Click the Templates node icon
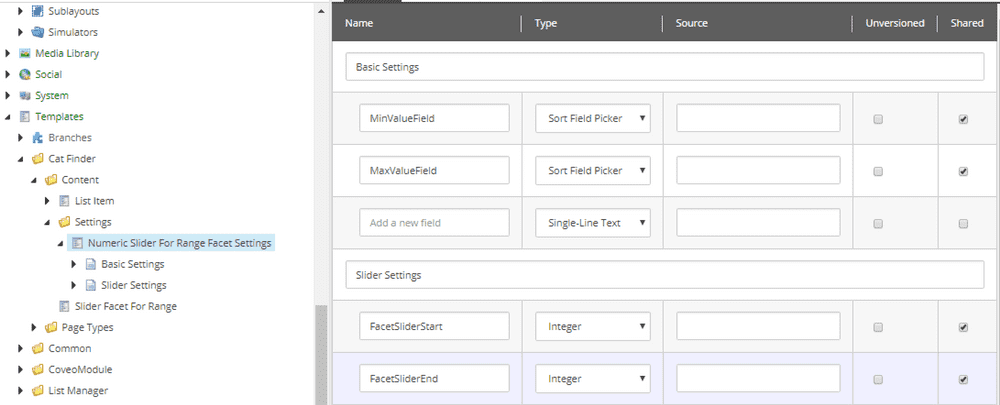 click(x=25, y=117)
